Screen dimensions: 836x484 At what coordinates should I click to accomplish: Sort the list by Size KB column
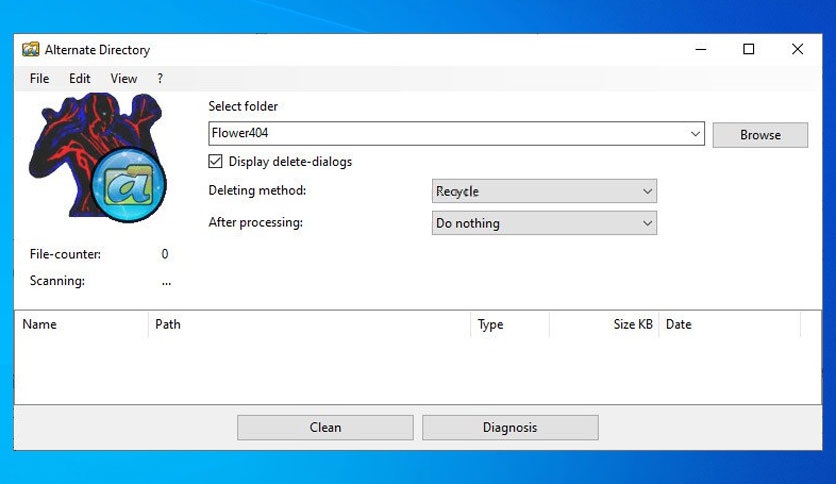604,324
